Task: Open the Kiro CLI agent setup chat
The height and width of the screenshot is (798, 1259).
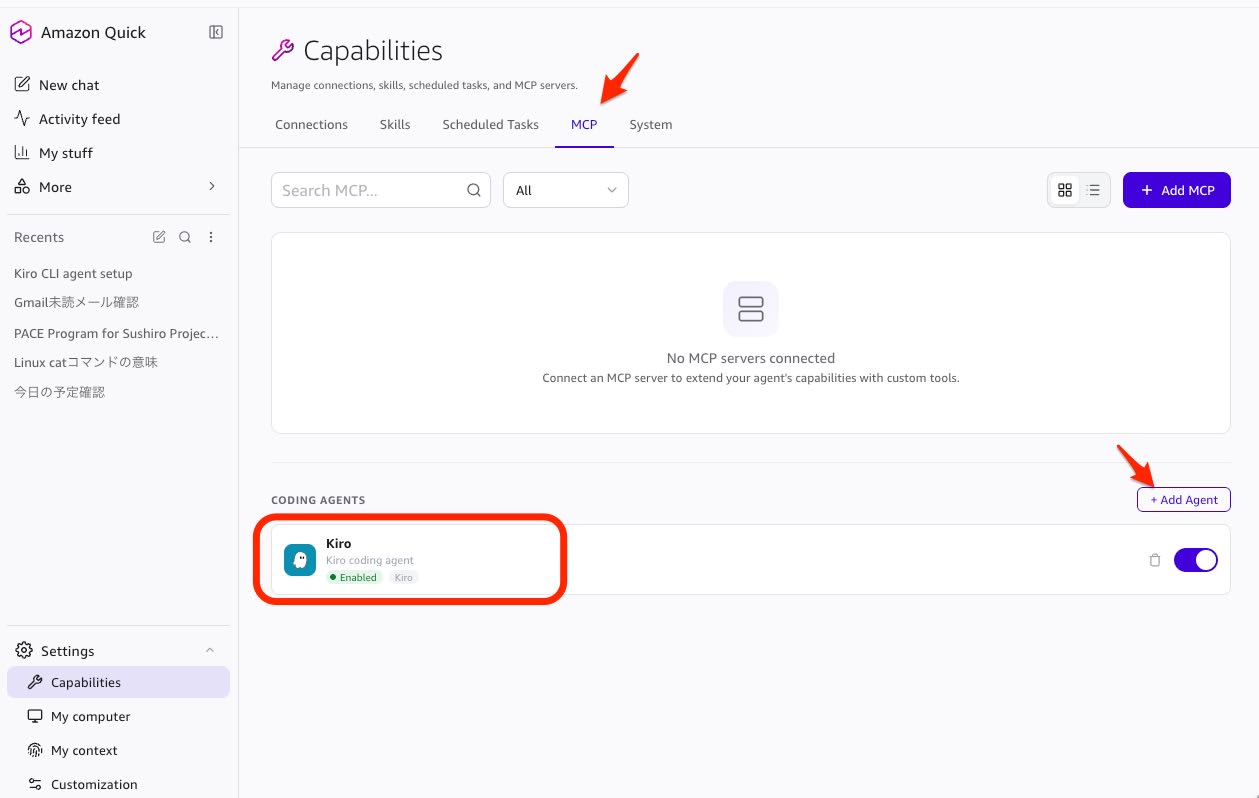Action: pos(73,273)
